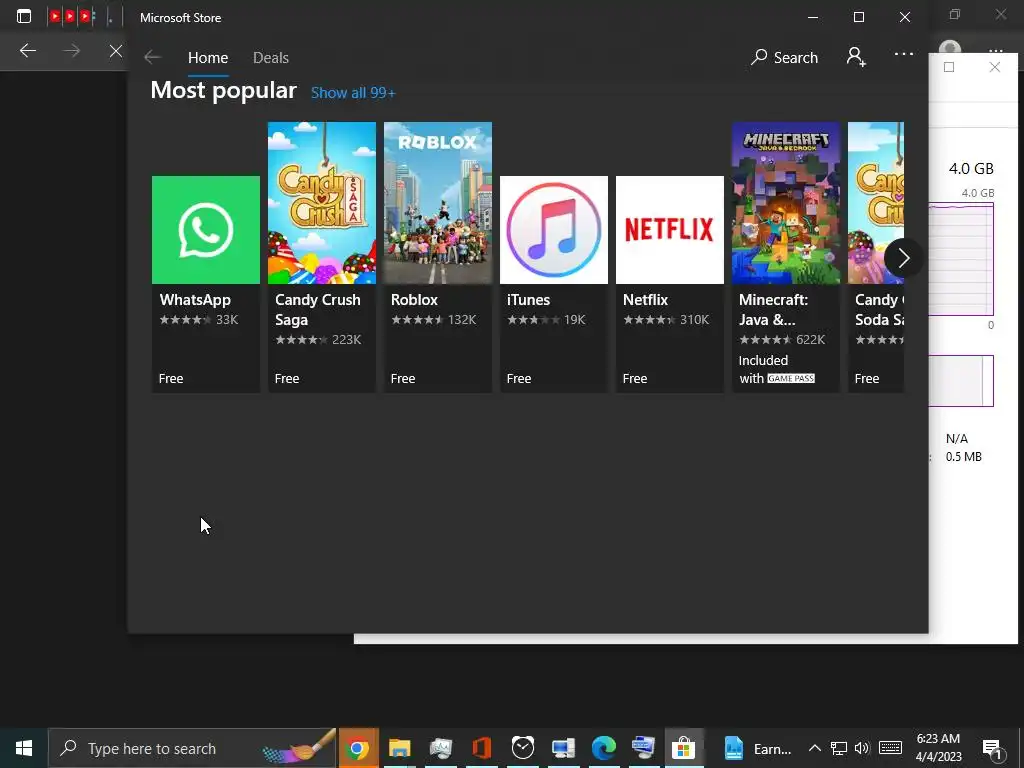The height and width of the screenshot is (768, 1024).
Task: Open Minecraft: Java & Bedrock artwork
Action: tap(786, 202)
